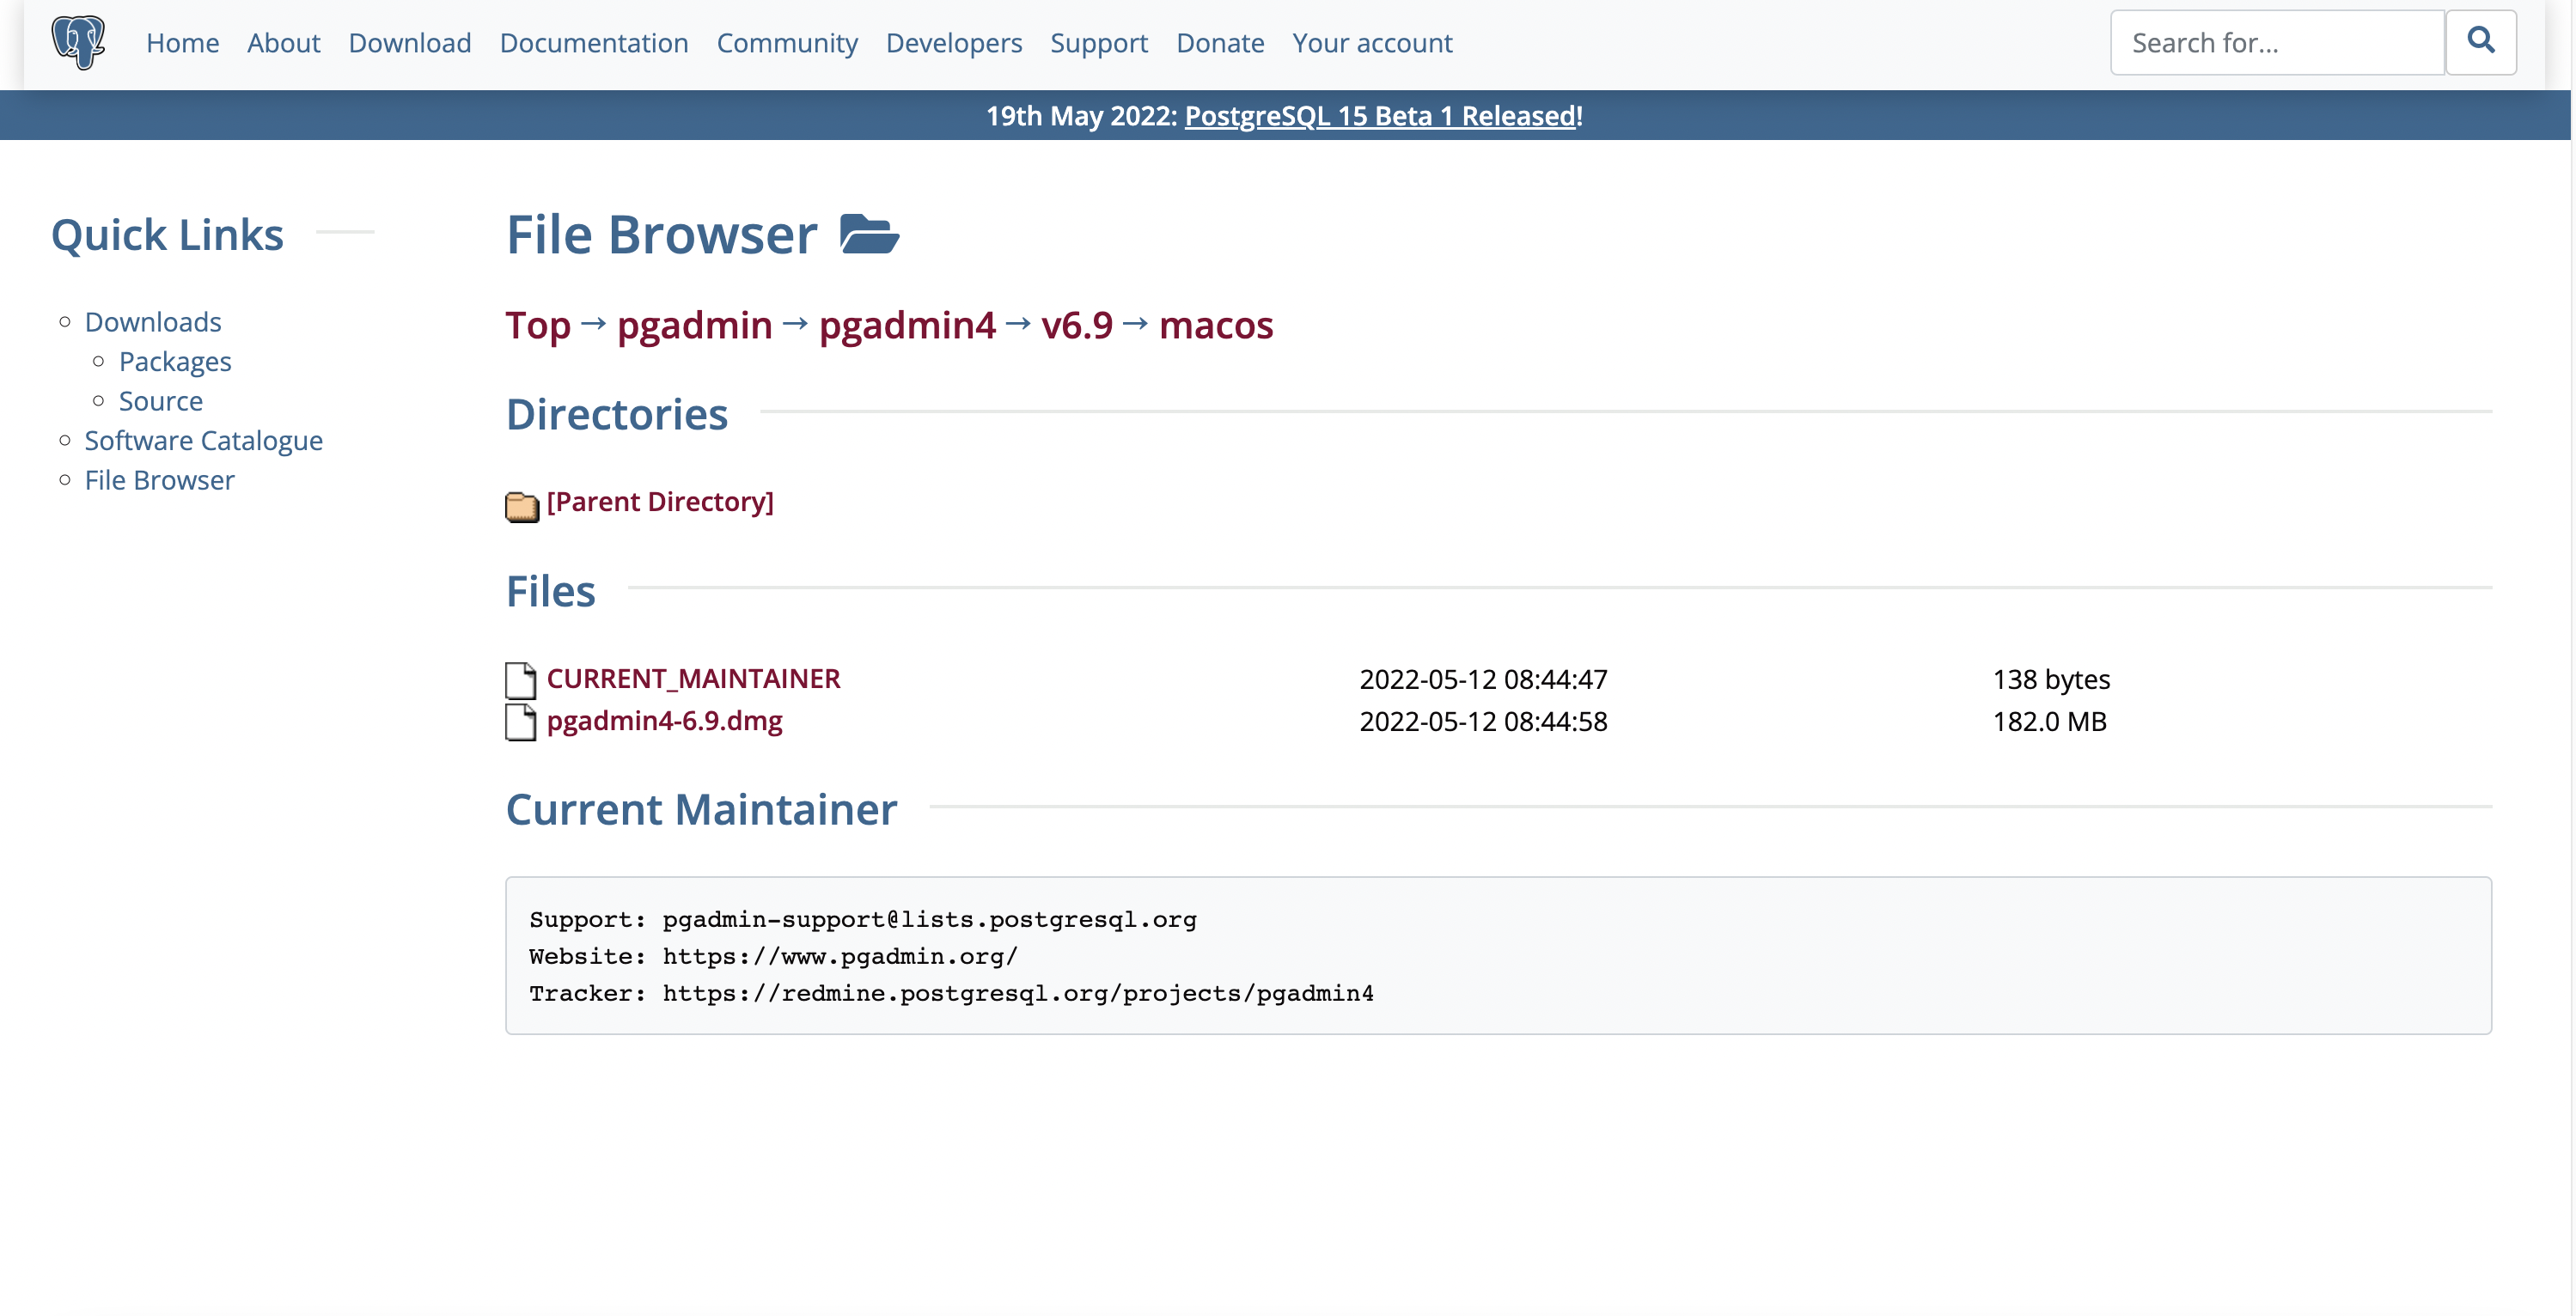
Task: Open the Download menu item
Action: coord(409,43)
